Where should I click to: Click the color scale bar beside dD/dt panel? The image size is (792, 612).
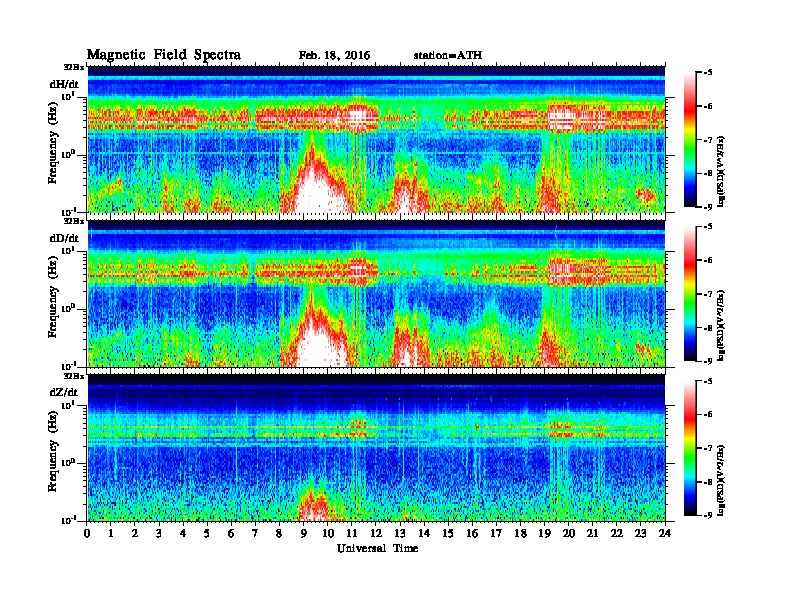click(690, 293)
